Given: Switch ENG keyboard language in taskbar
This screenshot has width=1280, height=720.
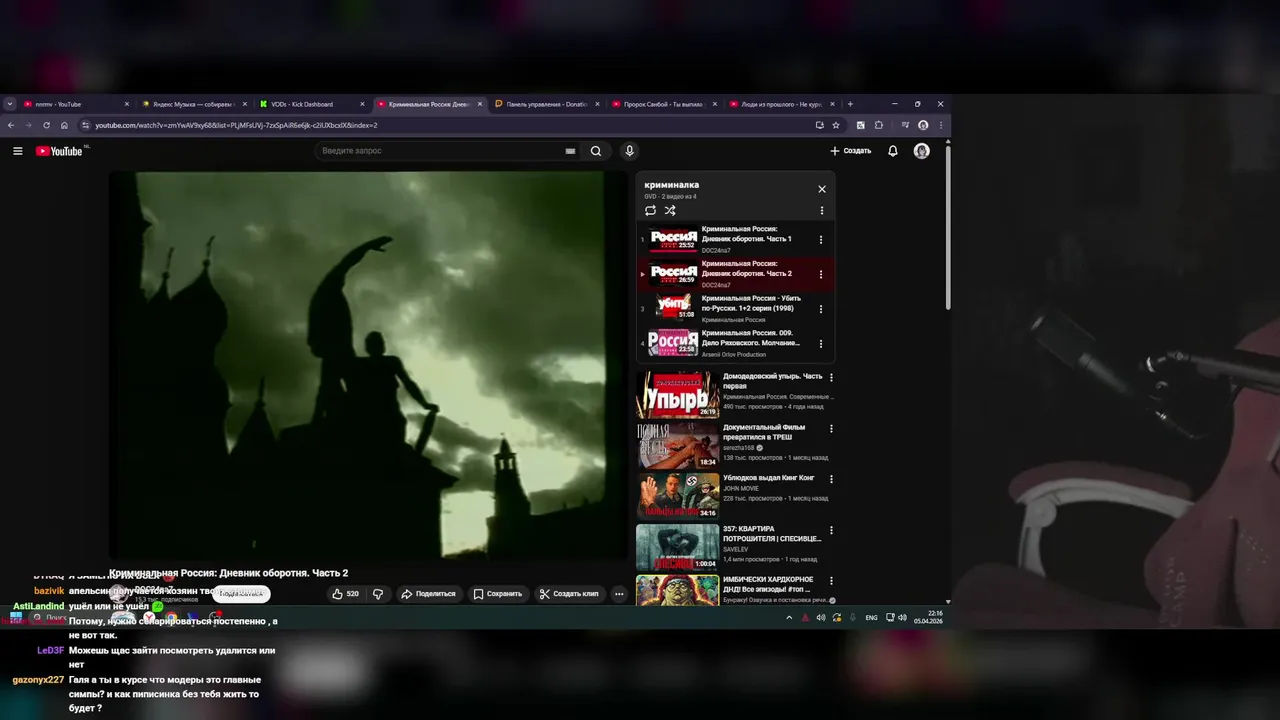Looking at the screenshot, I should (871, 618).
